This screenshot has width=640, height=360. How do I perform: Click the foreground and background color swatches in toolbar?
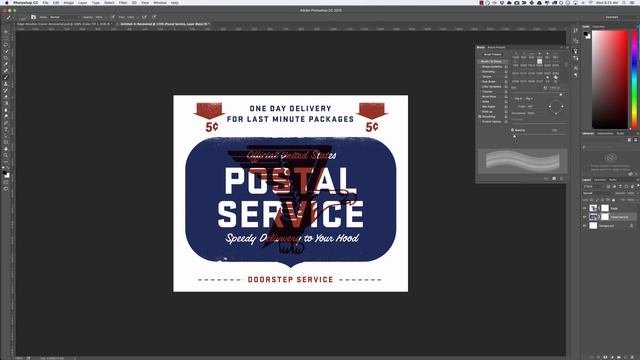[6, 173]
